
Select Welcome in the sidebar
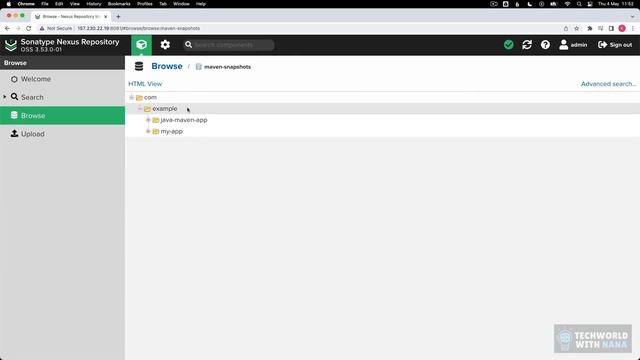click(x=62, y=79)
